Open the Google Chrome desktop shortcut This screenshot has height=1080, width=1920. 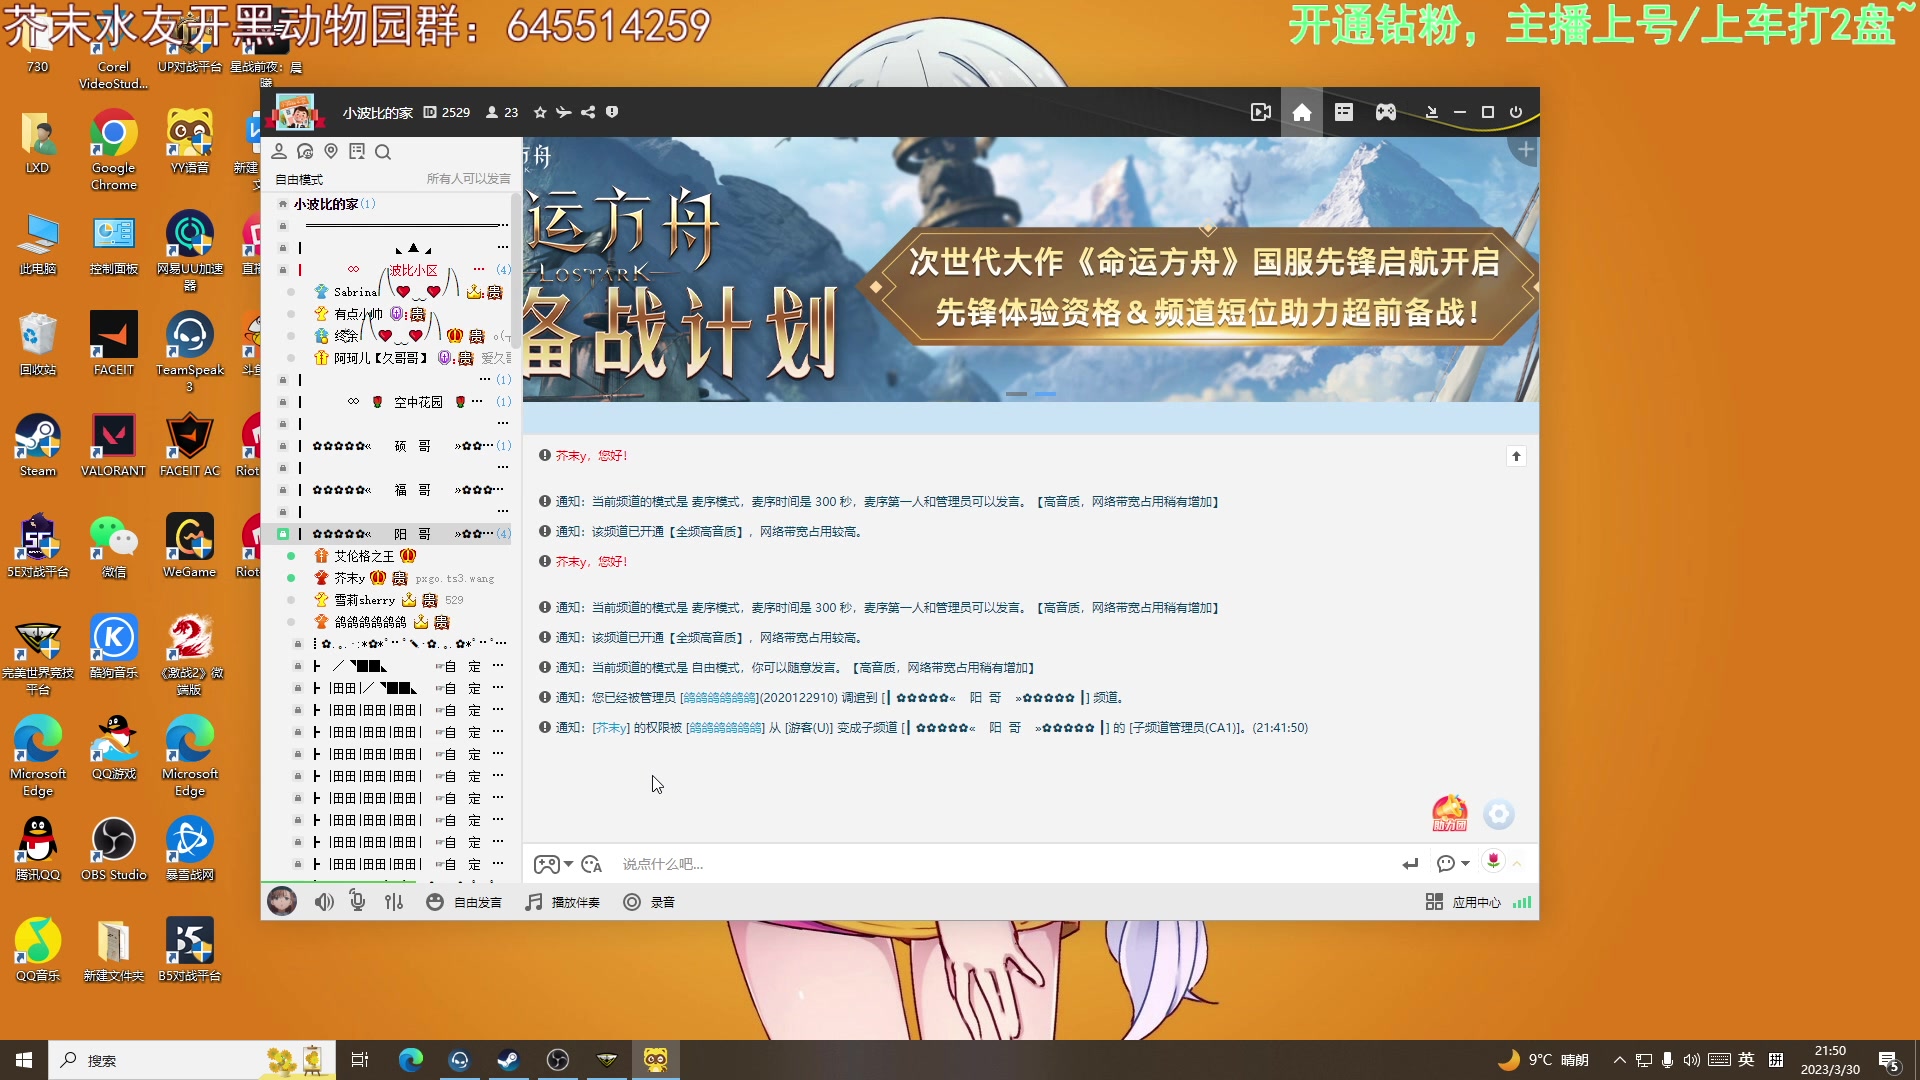pos(113,150)
